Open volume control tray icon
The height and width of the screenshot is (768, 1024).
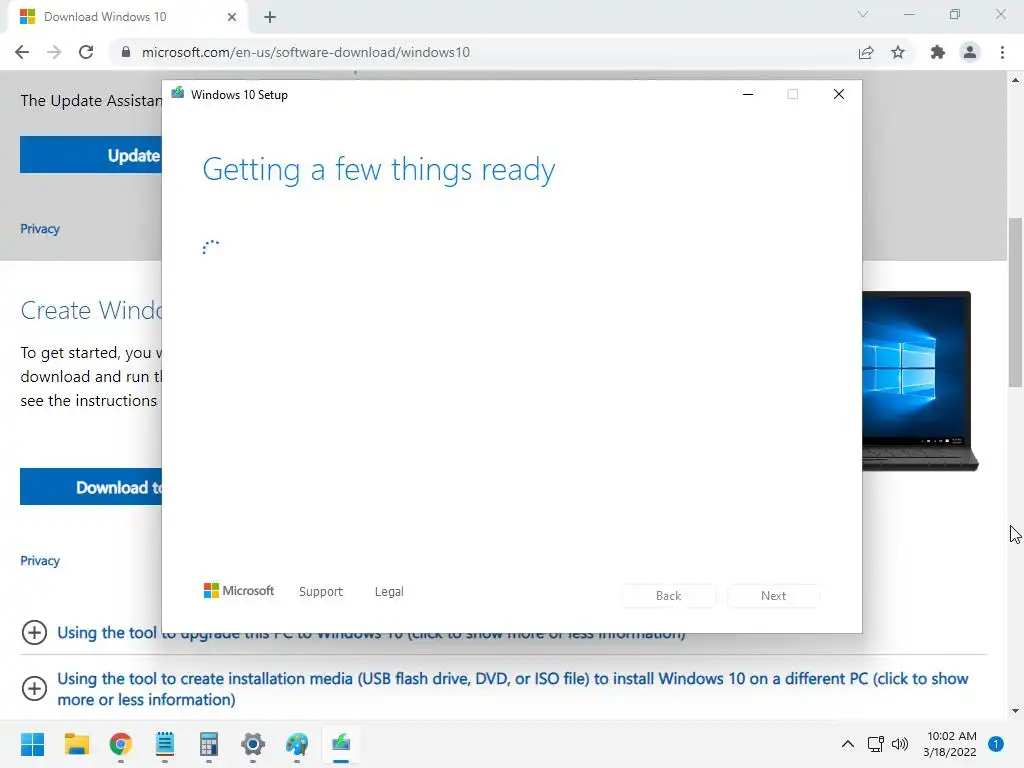(900, 744)
